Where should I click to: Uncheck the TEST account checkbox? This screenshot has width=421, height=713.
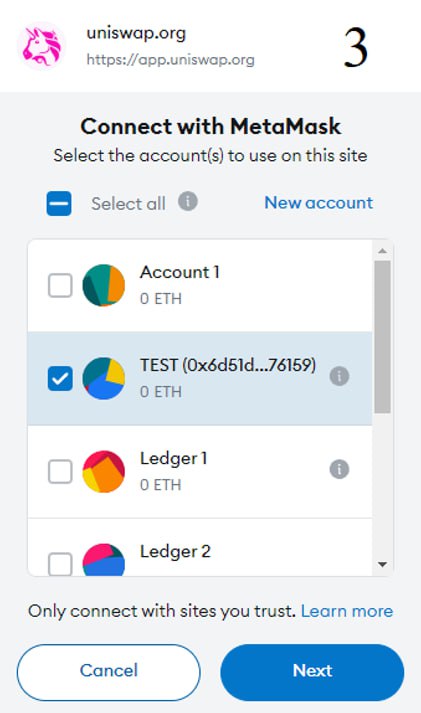tap(60, 378)
